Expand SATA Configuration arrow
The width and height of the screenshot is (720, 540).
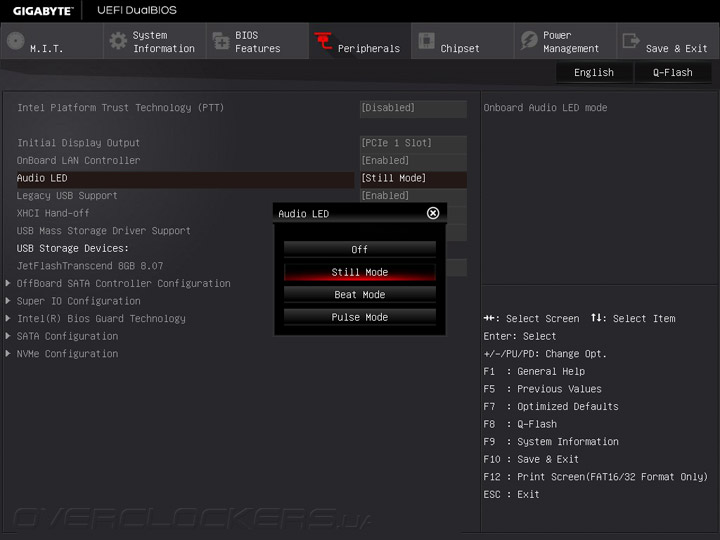[x=8, y=336]
